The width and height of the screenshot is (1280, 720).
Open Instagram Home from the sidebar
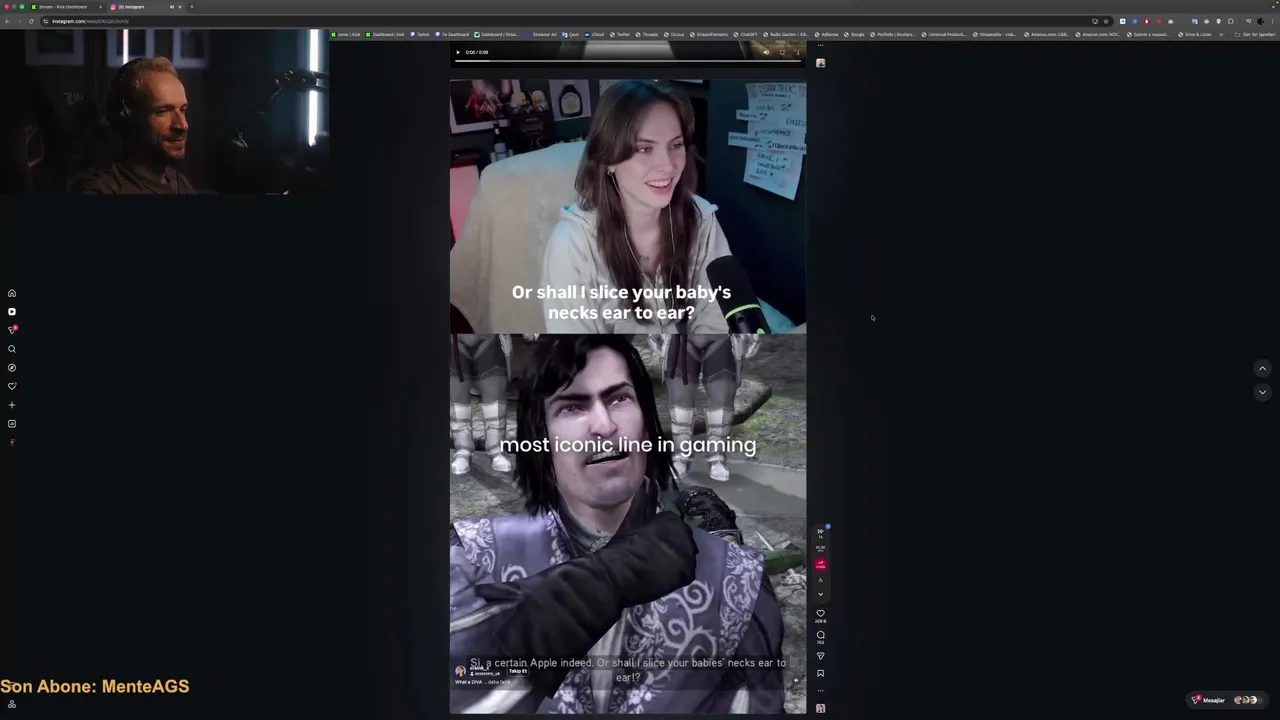click(x=12, y=293)
